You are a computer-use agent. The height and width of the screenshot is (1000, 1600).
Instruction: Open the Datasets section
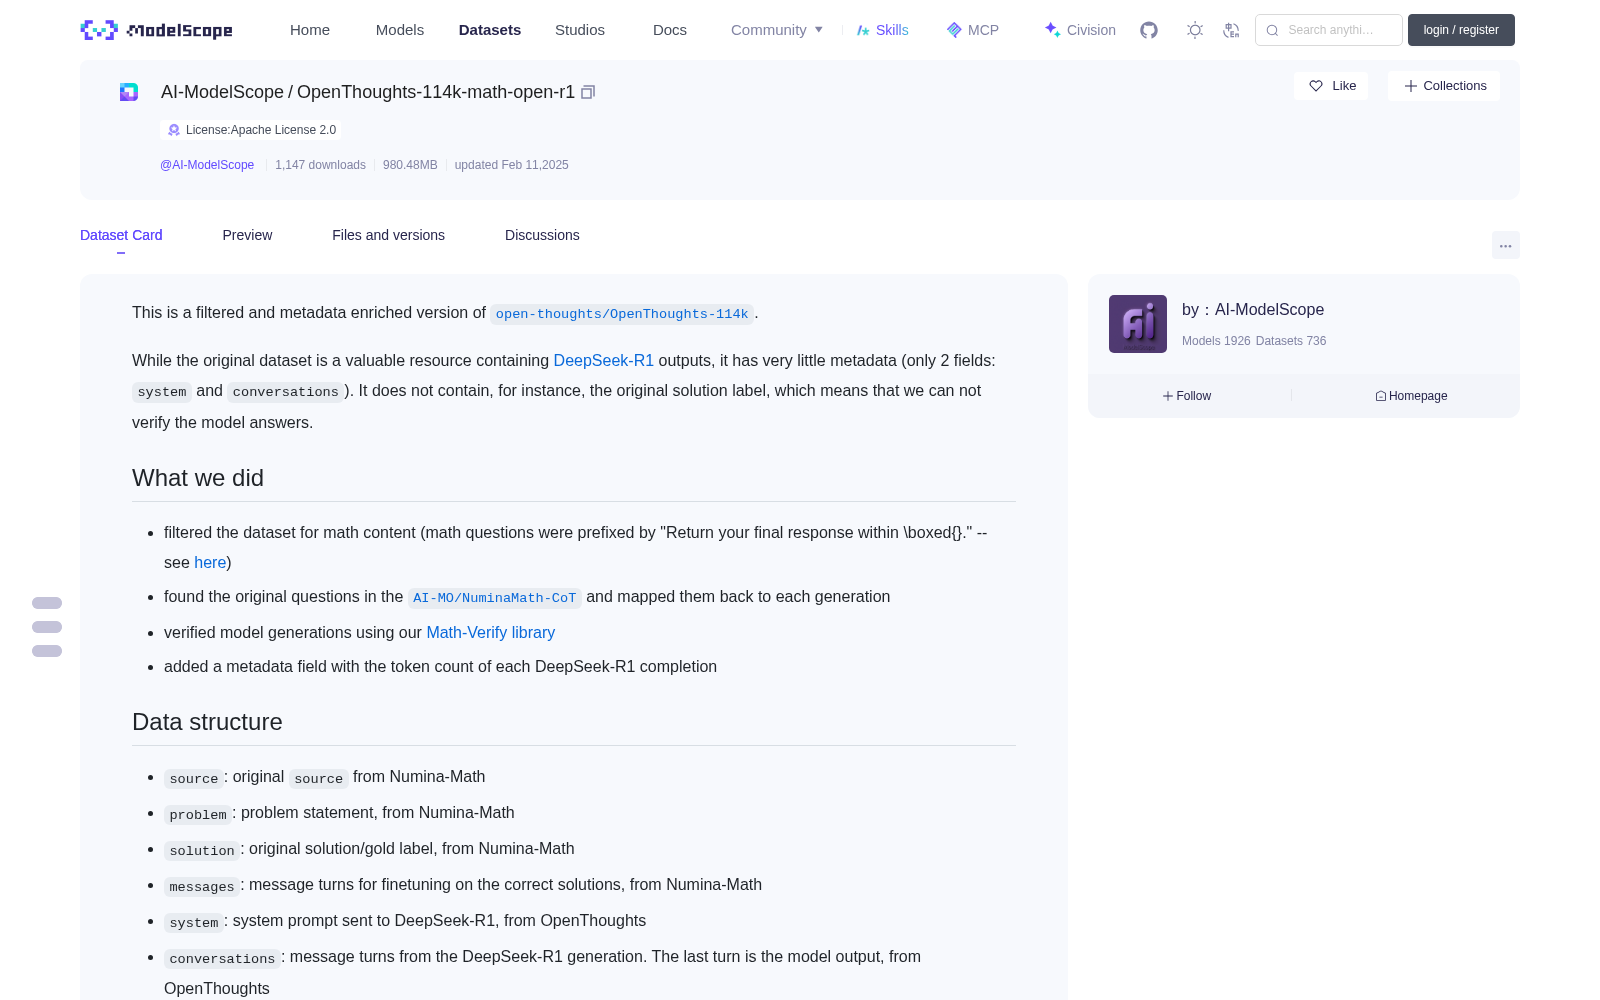pos(490,30)
